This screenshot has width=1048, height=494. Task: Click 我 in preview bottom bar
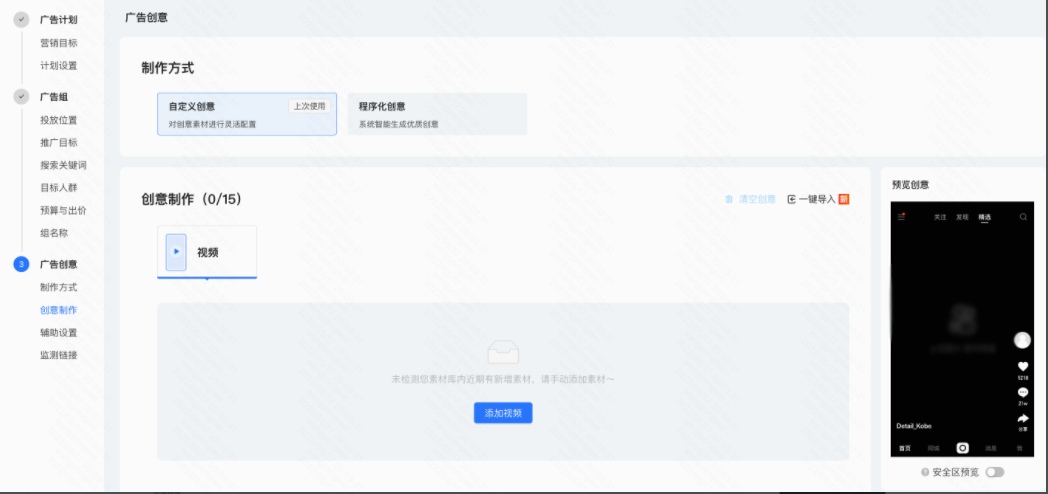1020,449
